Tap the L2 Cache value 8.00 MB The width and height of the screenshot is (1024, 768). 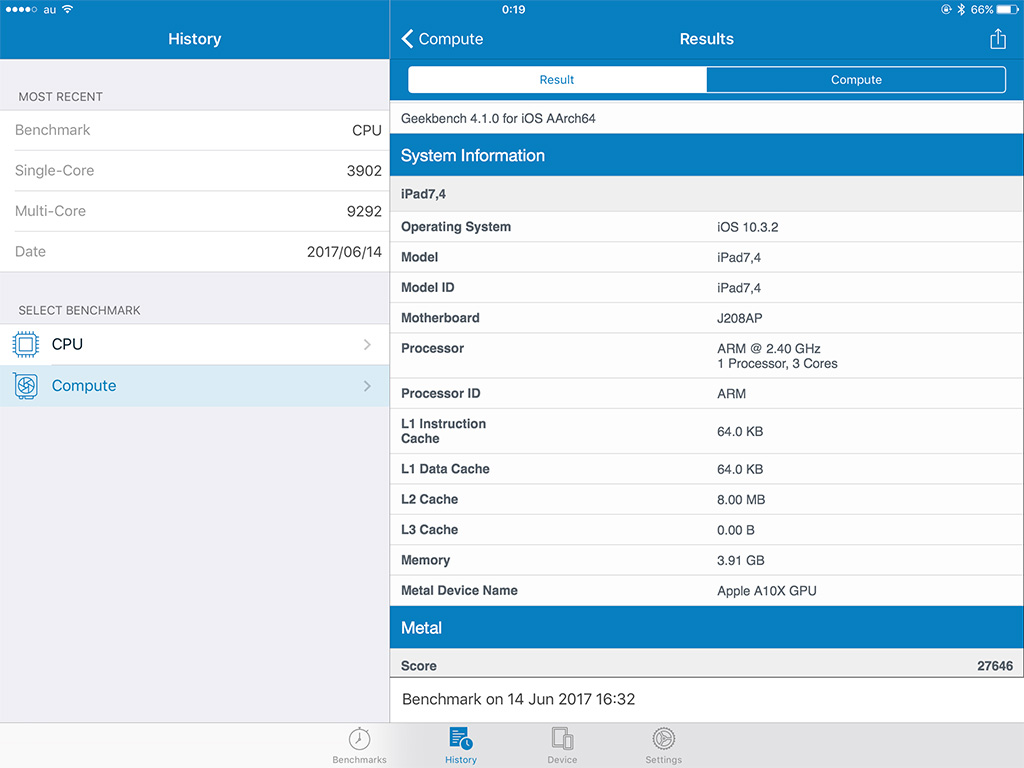coord(741,500)
